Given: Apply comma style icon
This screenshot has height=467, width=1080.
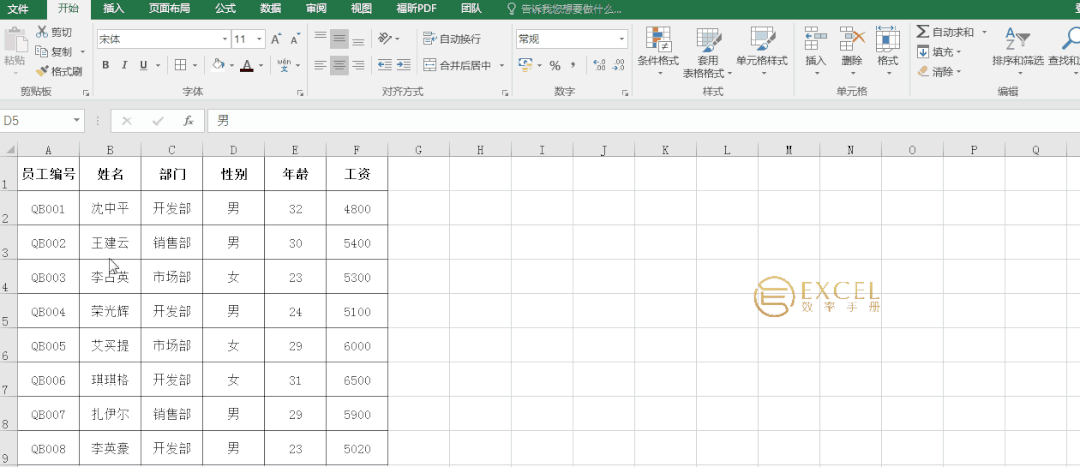Looking at the screenshot, I should pos(572,65).
